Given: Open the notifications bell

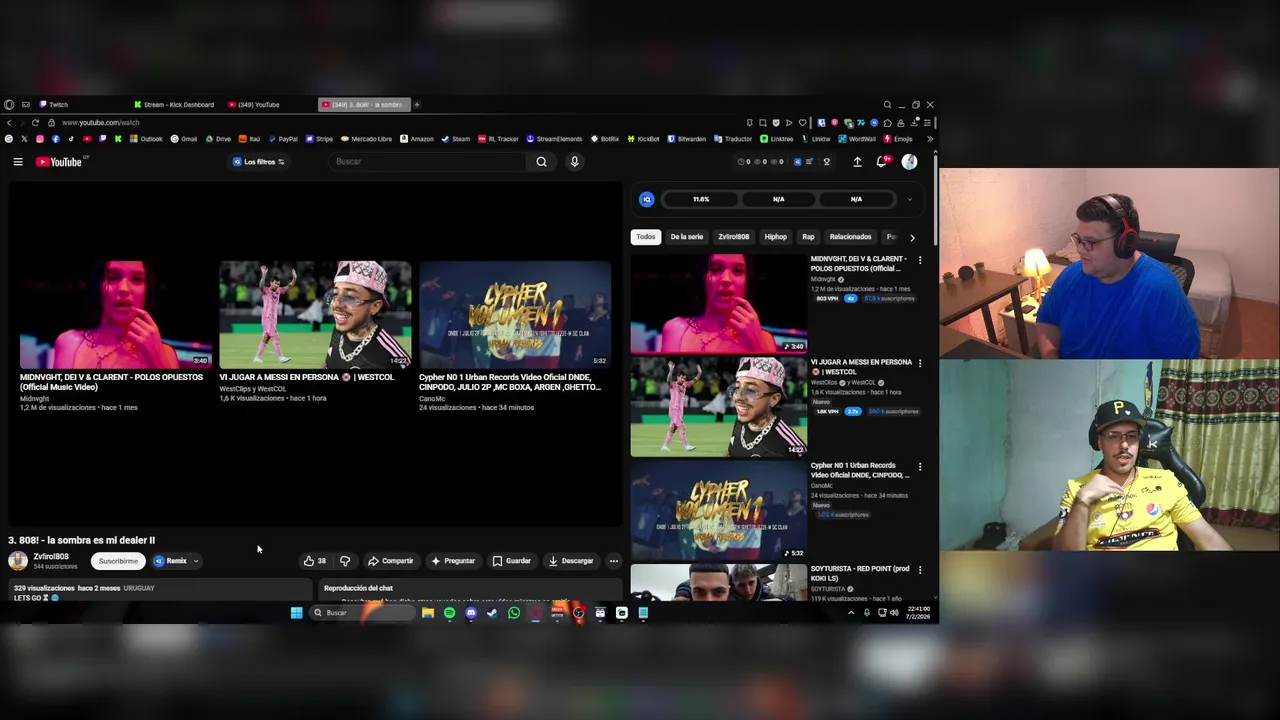Looking at the screenshot, I should [x=882, y=162].
